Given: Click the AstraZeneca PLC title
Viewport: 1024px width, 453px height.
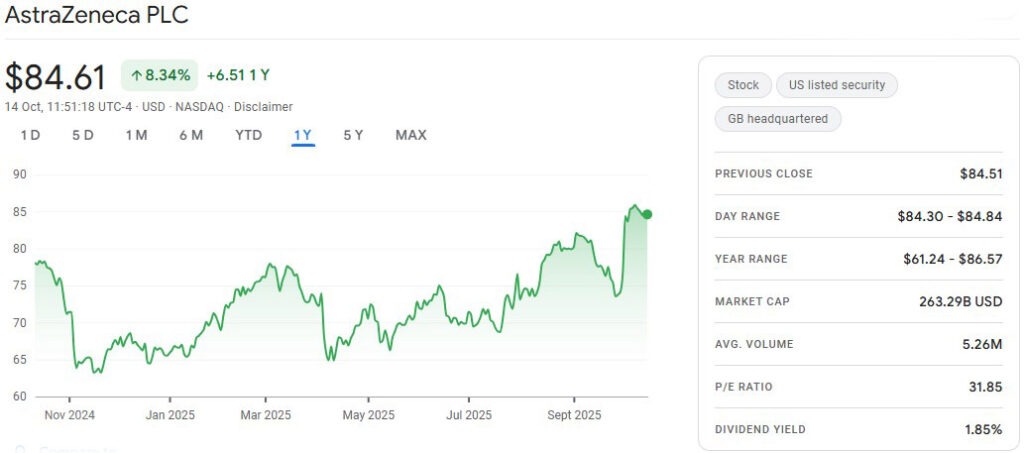Looking at the screenshot, I should tap(97, 14).
